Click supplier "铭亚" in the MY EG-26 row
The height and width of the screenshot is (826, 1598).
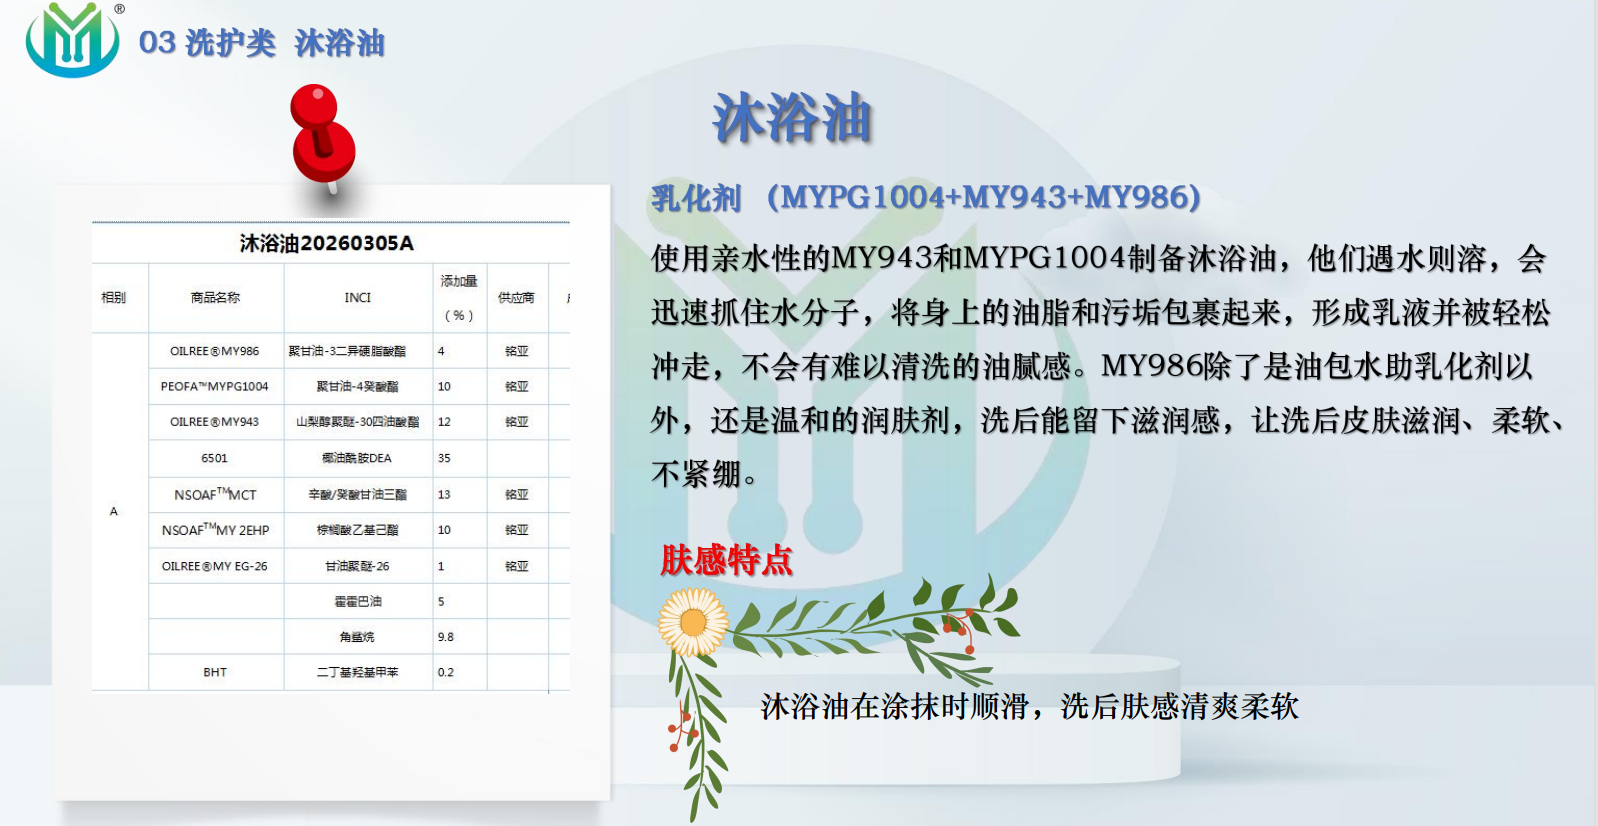click(x=517, y=566)
